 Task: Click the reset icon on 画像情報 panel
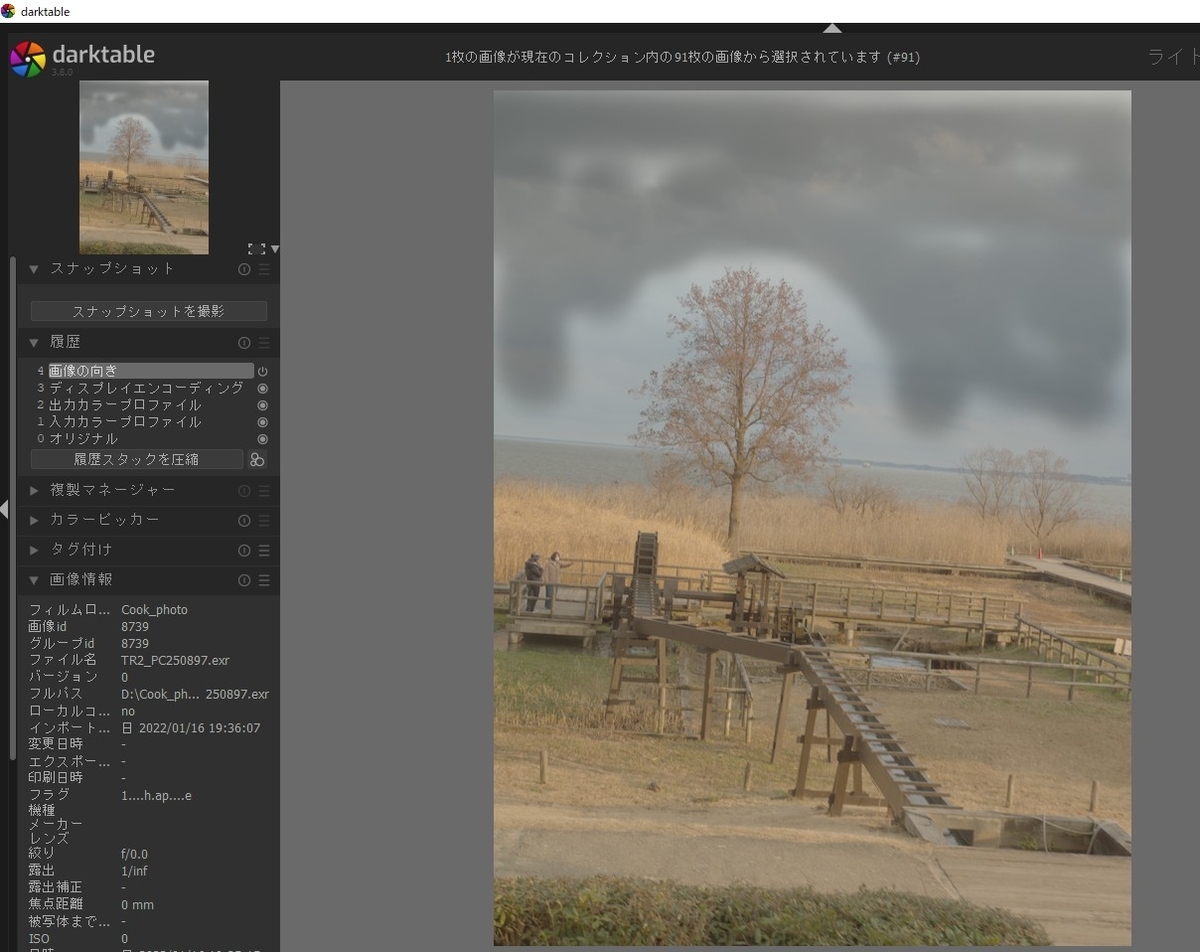coord(244,580)
